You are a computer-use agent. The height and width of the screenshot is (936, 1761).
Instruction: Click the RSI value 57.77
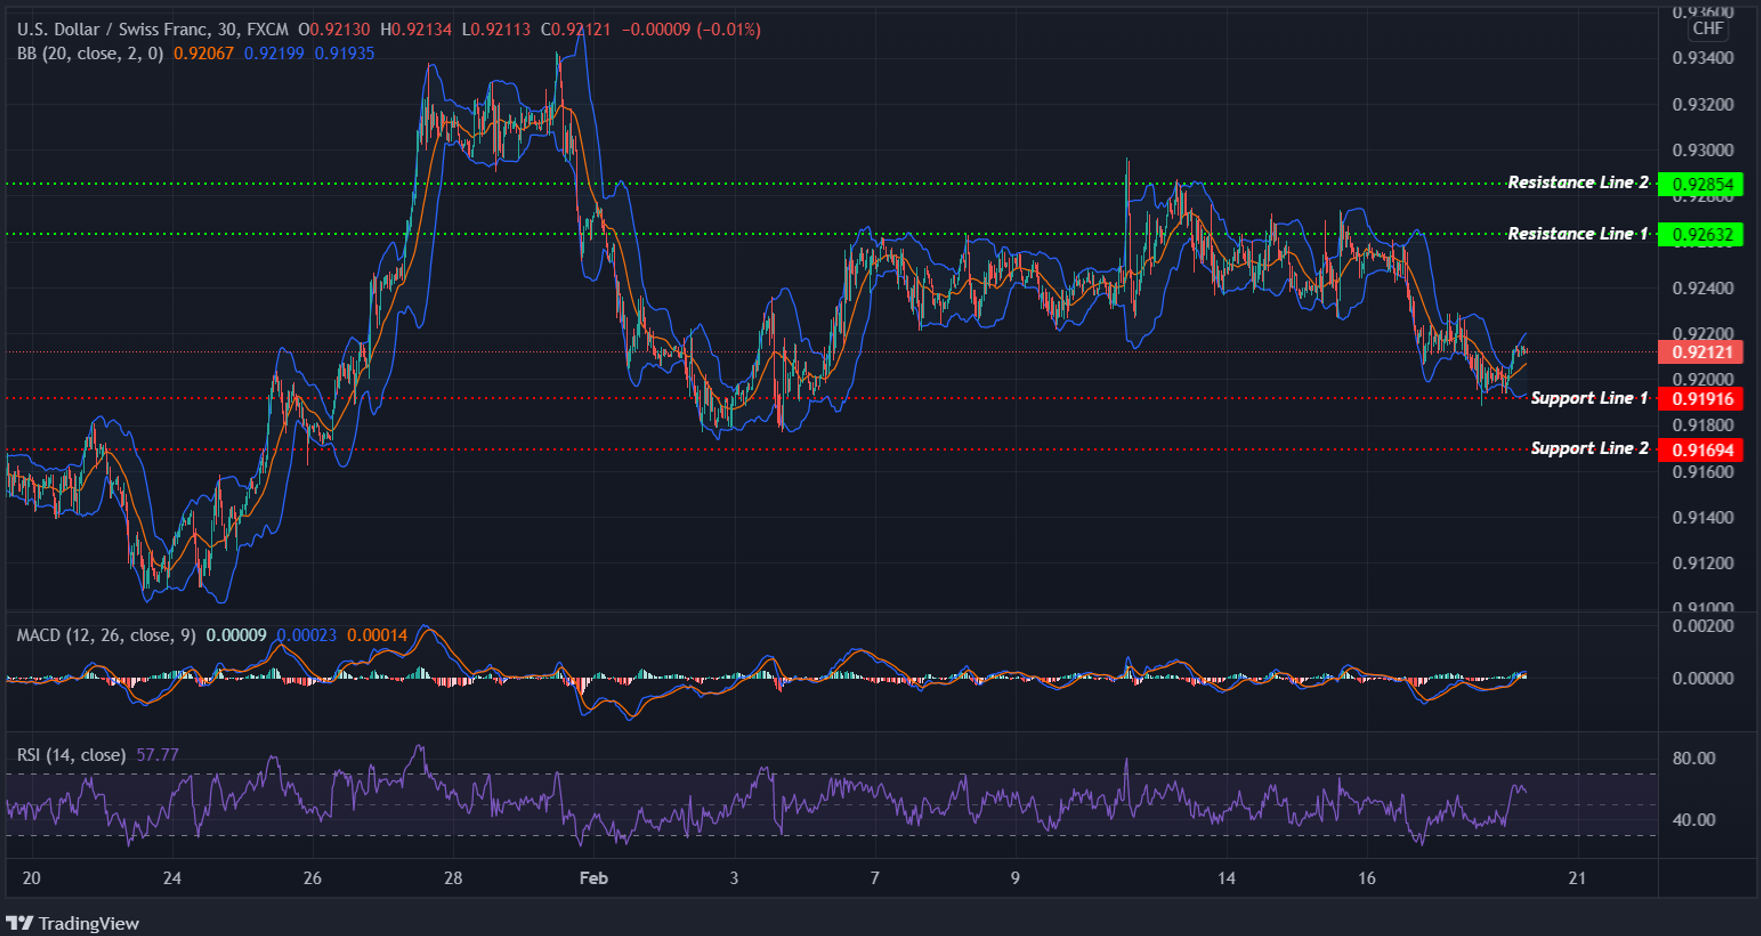tap(157, 755)
